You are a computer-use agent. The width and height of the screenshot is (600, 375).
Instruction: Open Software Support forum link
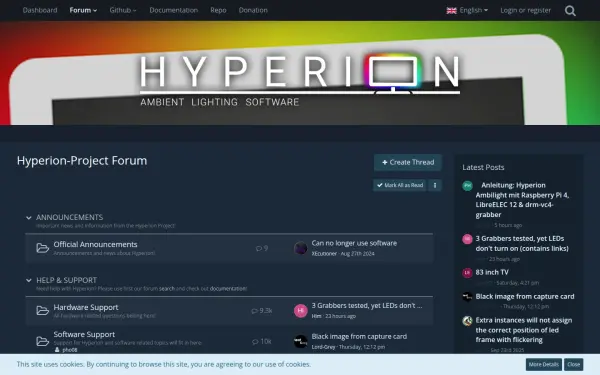[x=84, y=334]
